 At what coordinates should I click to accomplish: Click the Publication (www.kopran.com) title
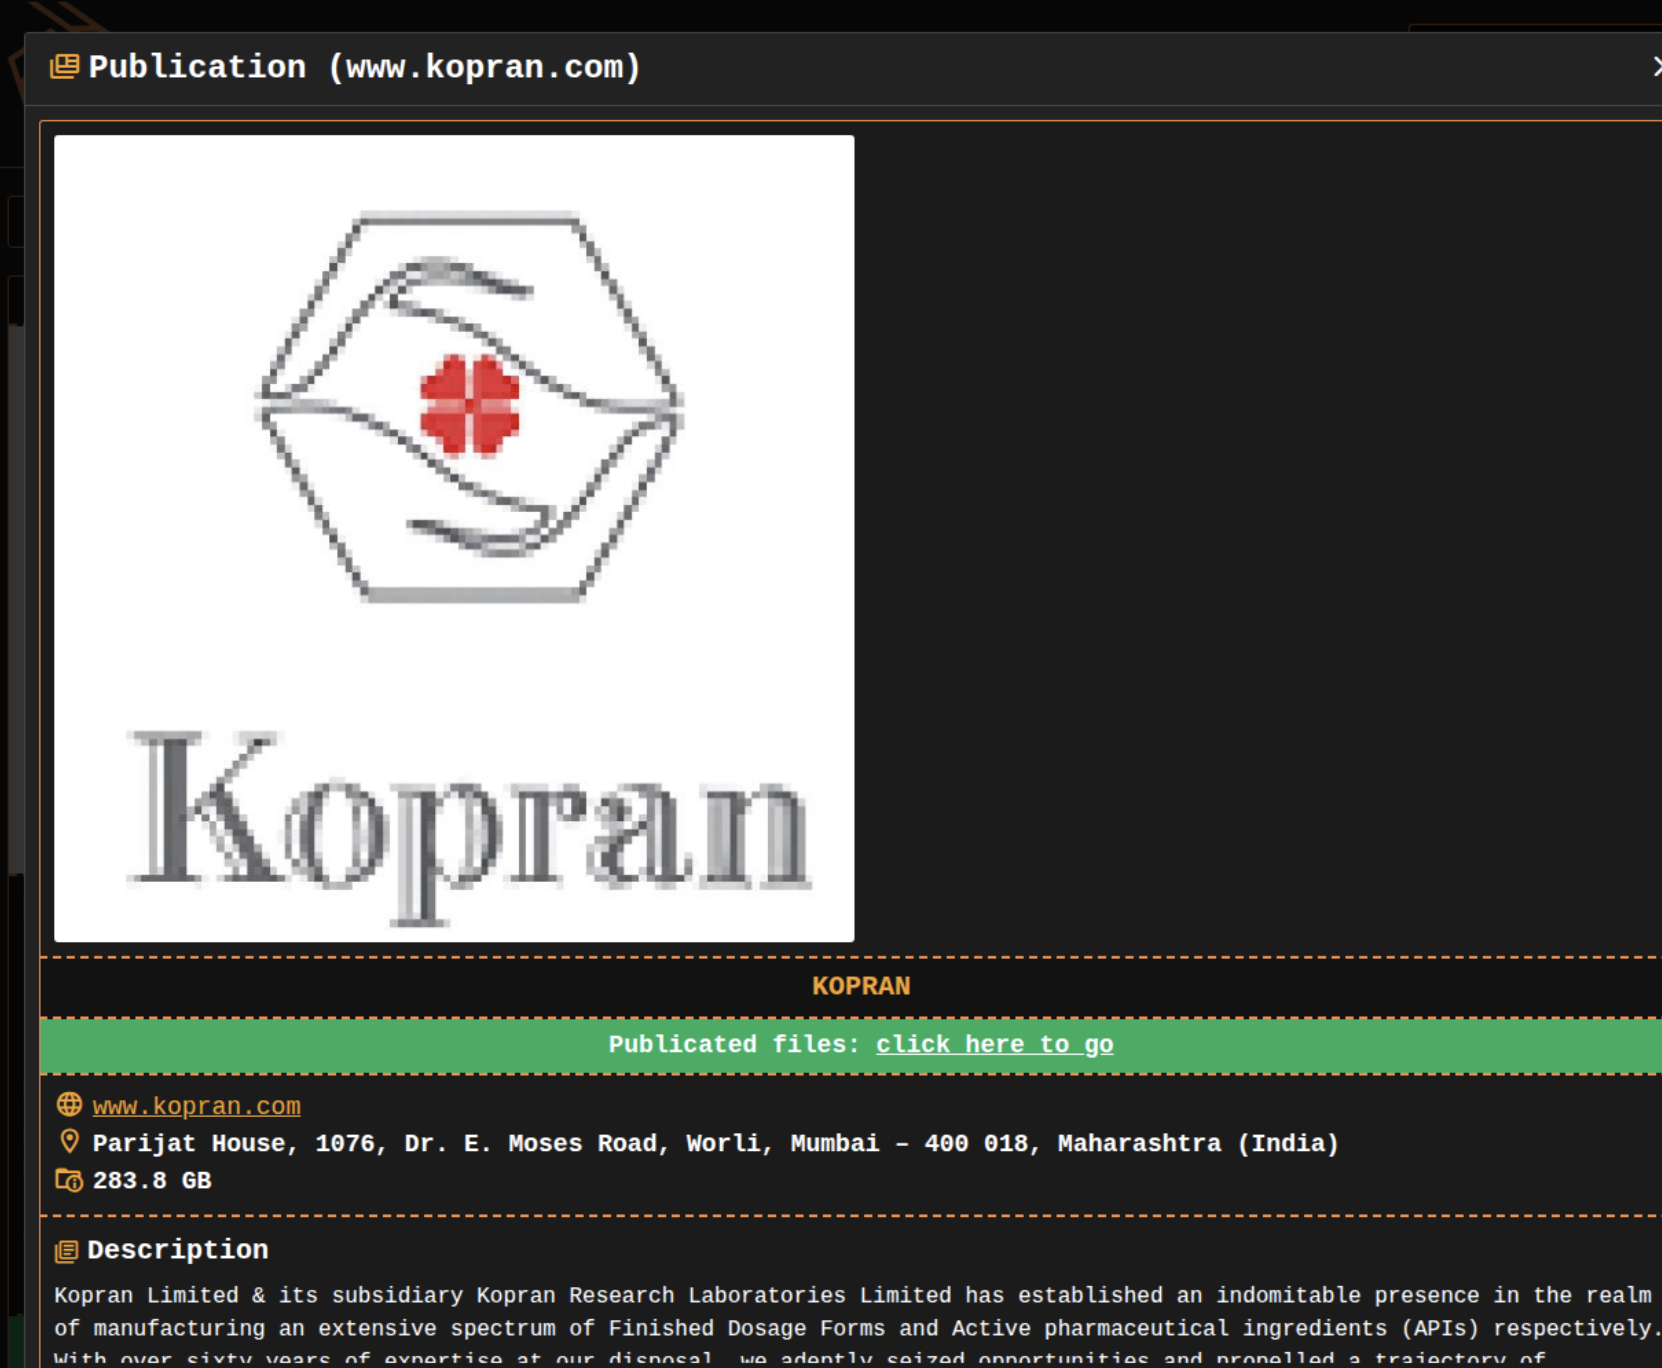click(x=365, y=67)
